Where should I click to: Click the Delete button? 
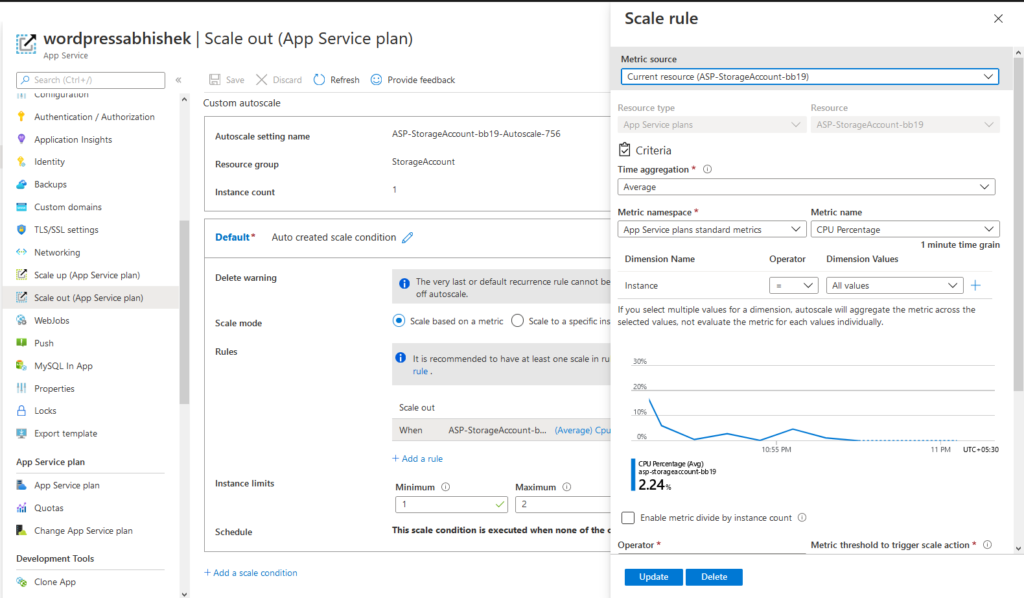pos(714,576)
